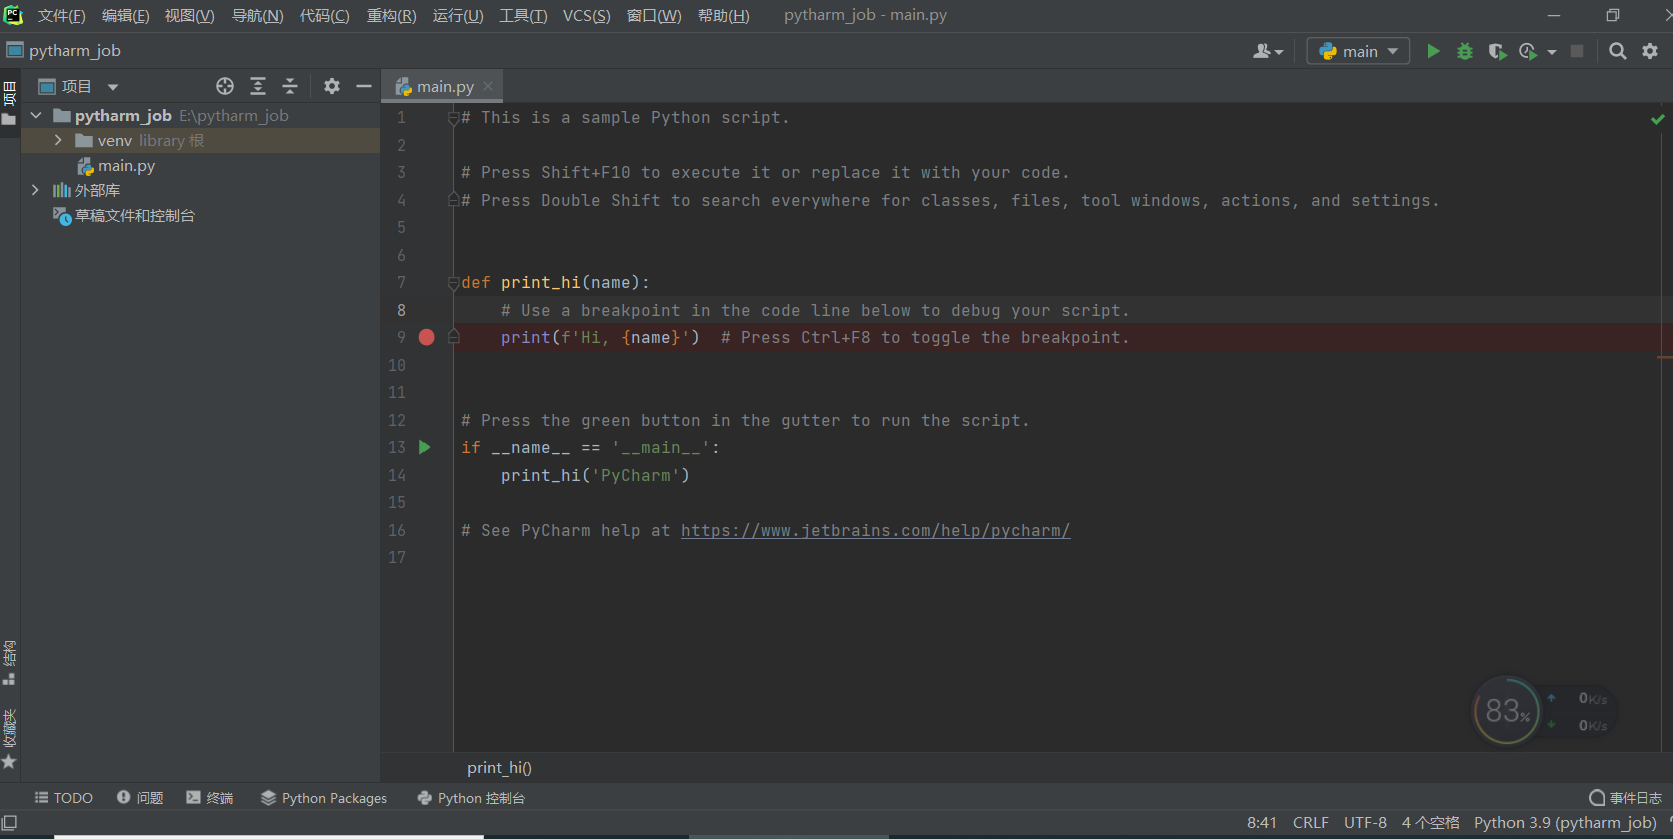Open the Code With Me user icon
Screen dimensions: 1673x839
click(1267, 51)
